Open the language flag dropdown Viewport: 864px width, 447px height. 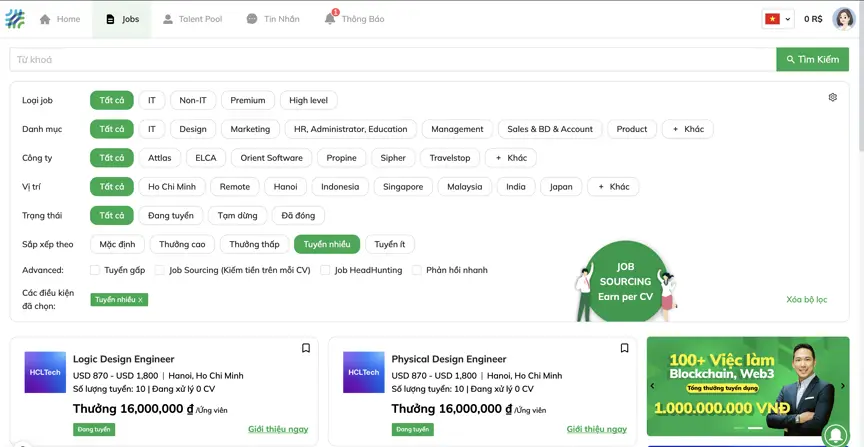(777, 19)
